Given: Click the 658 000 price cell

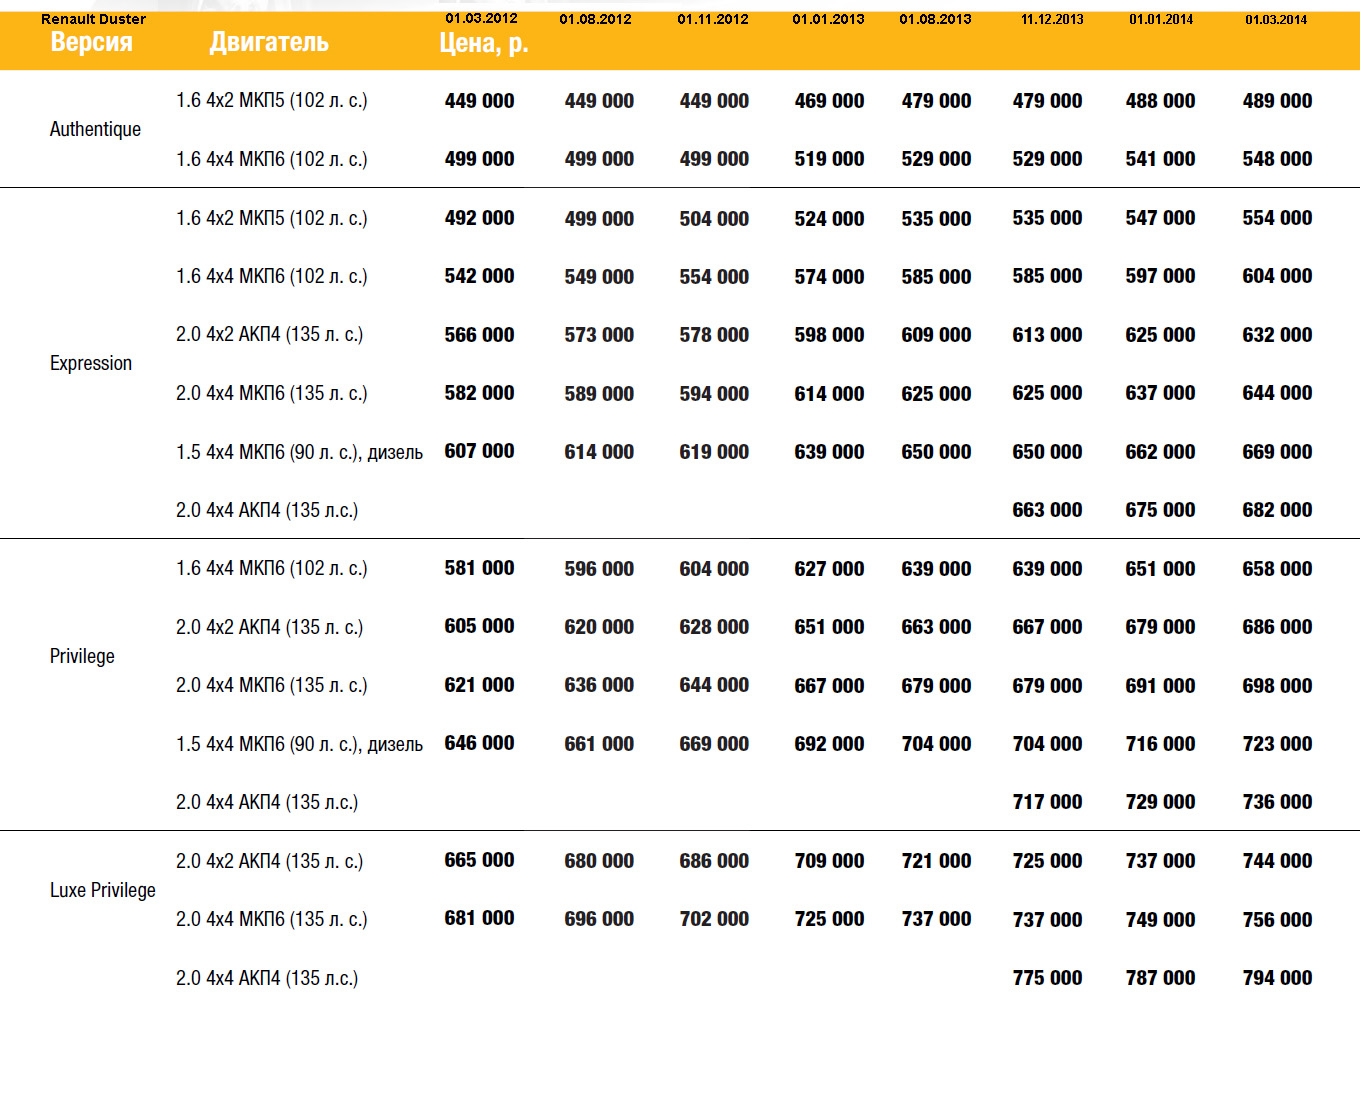Looking at the screenshot, I should pos(1277,569).
